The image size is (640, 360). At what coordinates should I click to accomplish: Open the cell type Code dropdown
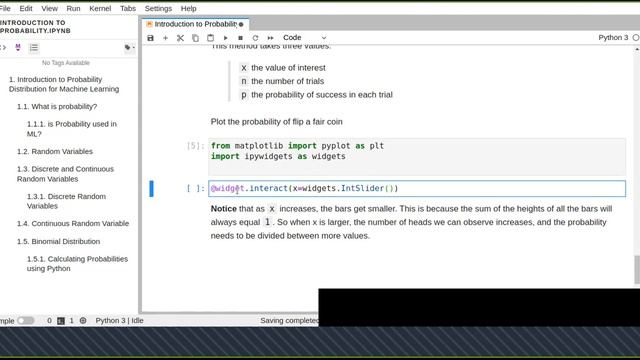(304, 38)
